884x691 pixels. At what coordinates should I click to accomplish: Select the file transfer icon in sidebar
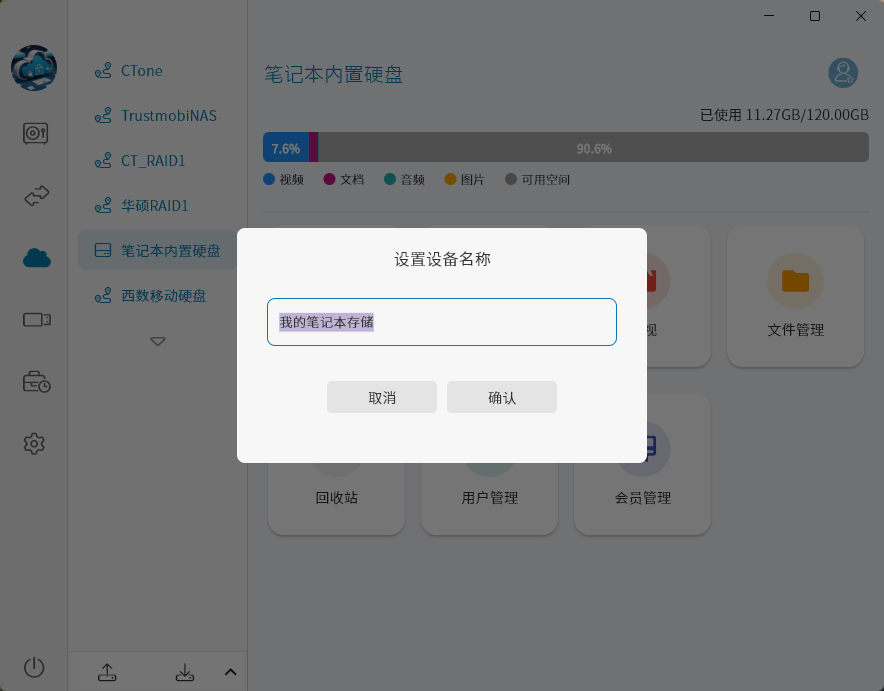tap(35, 196)
